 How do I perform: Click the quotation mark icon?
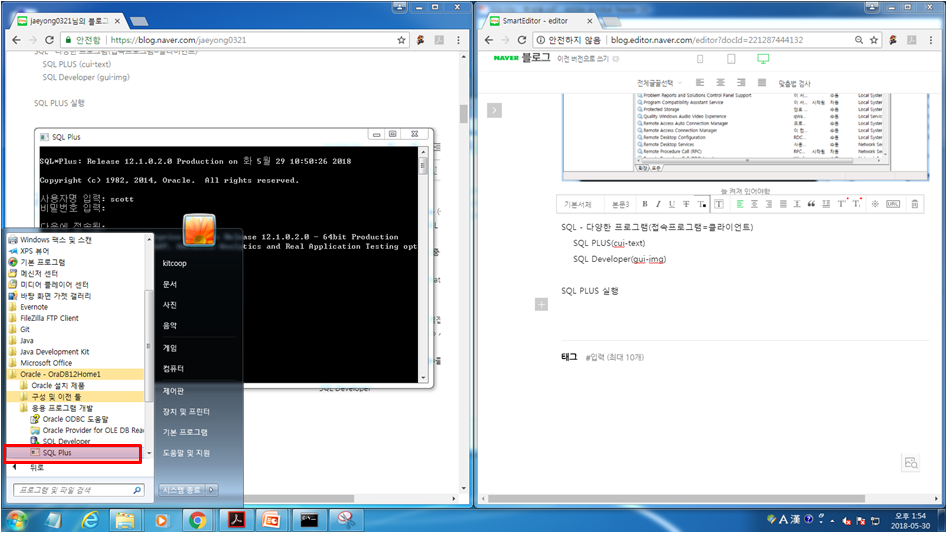[x=811, y=204]
